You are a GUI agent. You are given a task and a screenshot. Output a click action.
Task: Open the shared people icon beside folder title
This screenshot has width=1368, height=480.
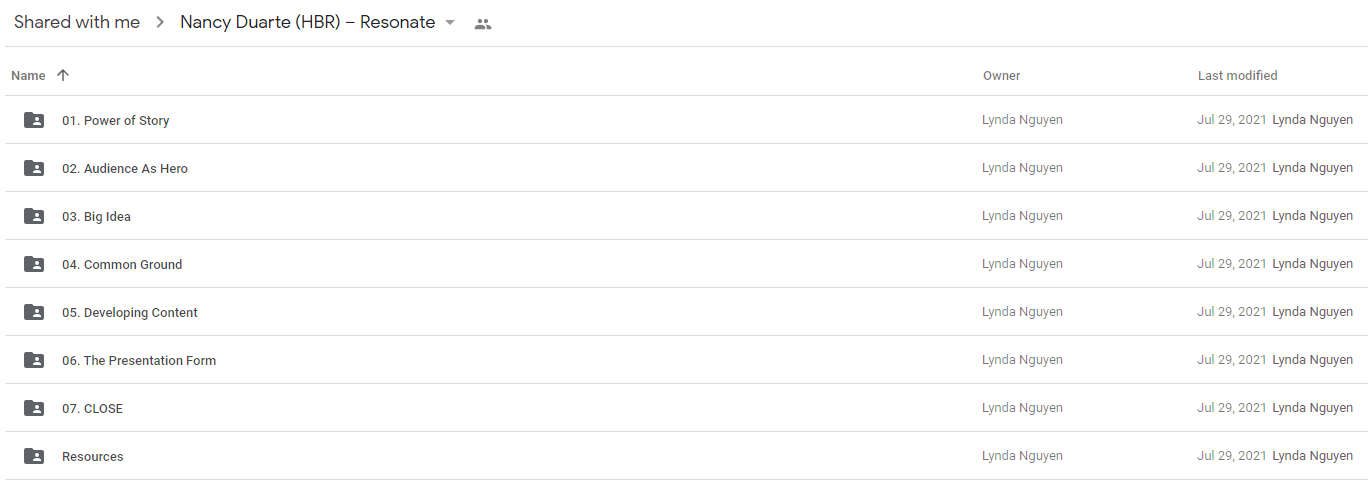[483, 24]
